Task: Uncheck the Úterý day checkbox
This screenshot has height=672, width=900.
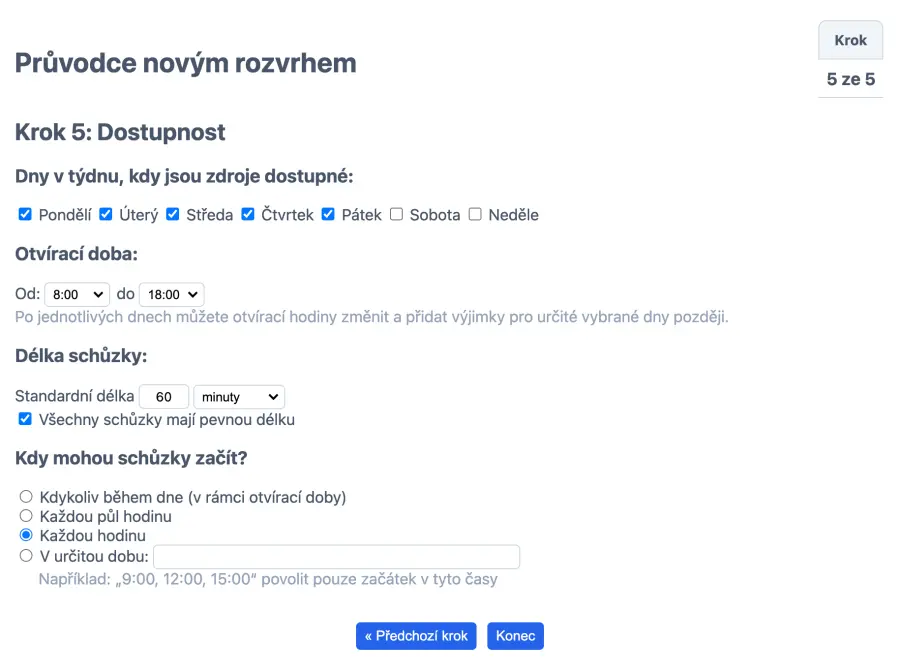Action: tap(106, 214)
